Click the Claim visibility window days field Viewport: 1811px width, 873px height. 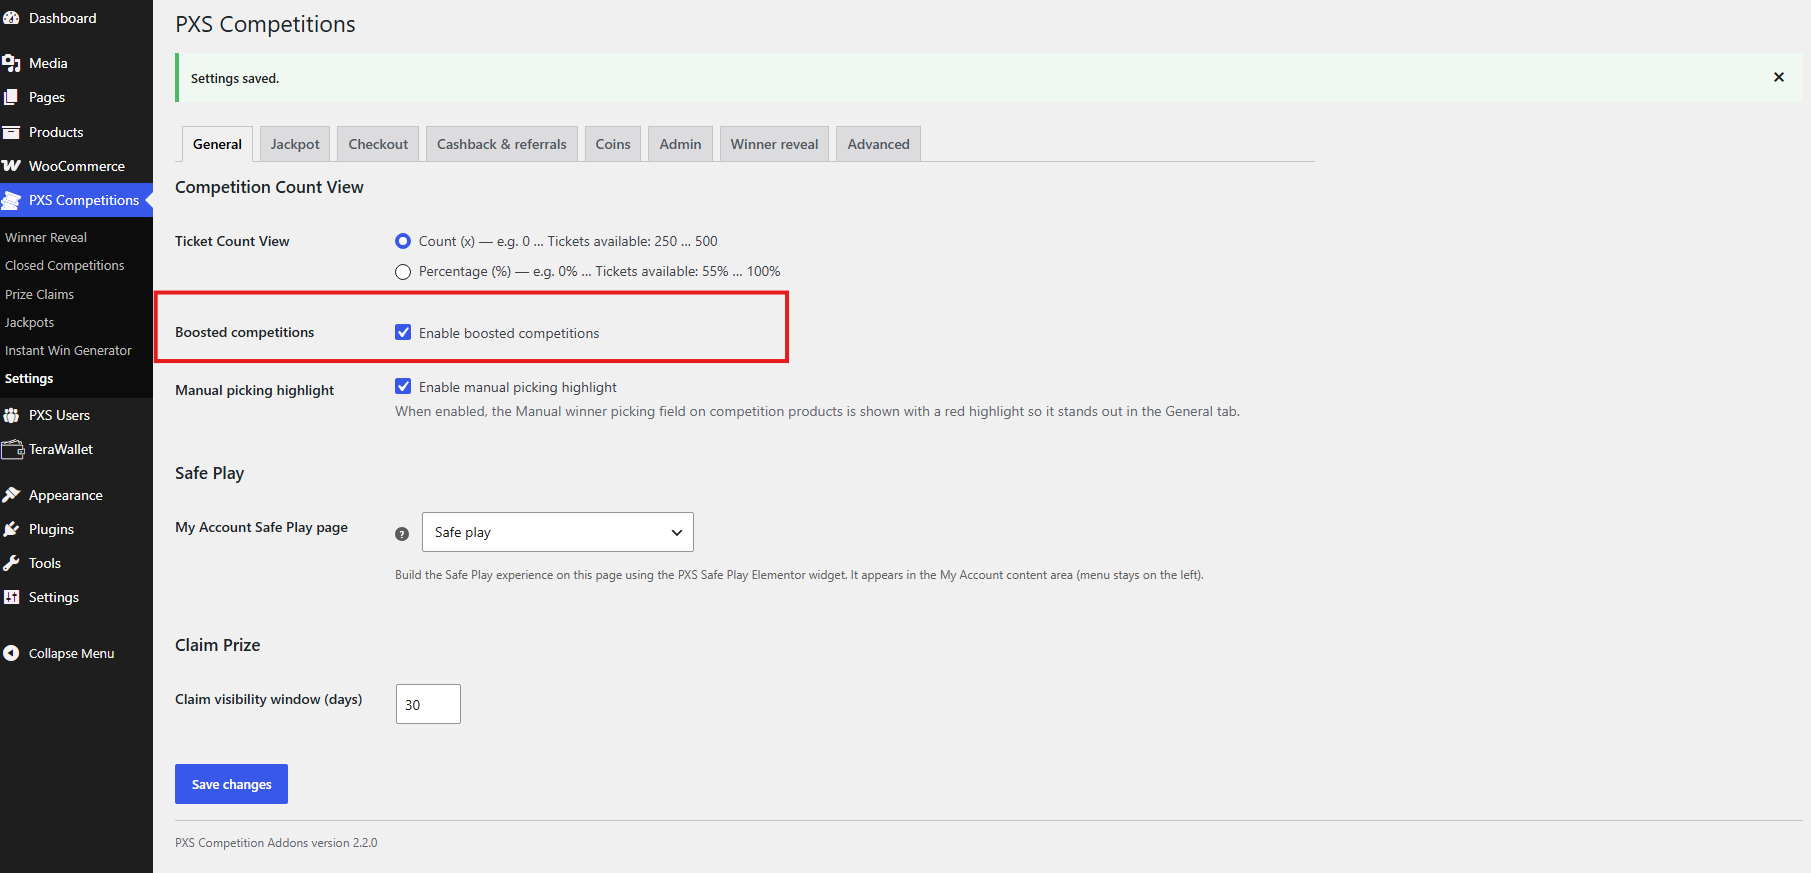click(x=428, y=704)
